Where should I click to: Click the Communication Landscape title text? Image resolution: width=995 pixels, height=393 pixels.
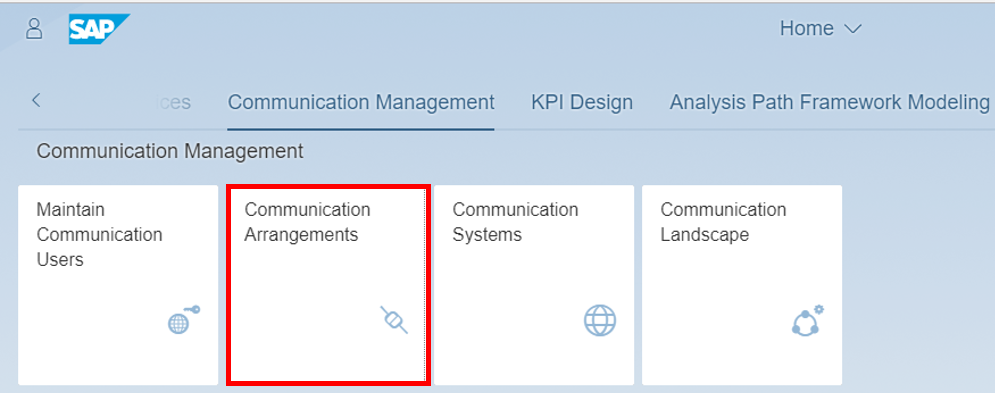(x=723, y=222)
